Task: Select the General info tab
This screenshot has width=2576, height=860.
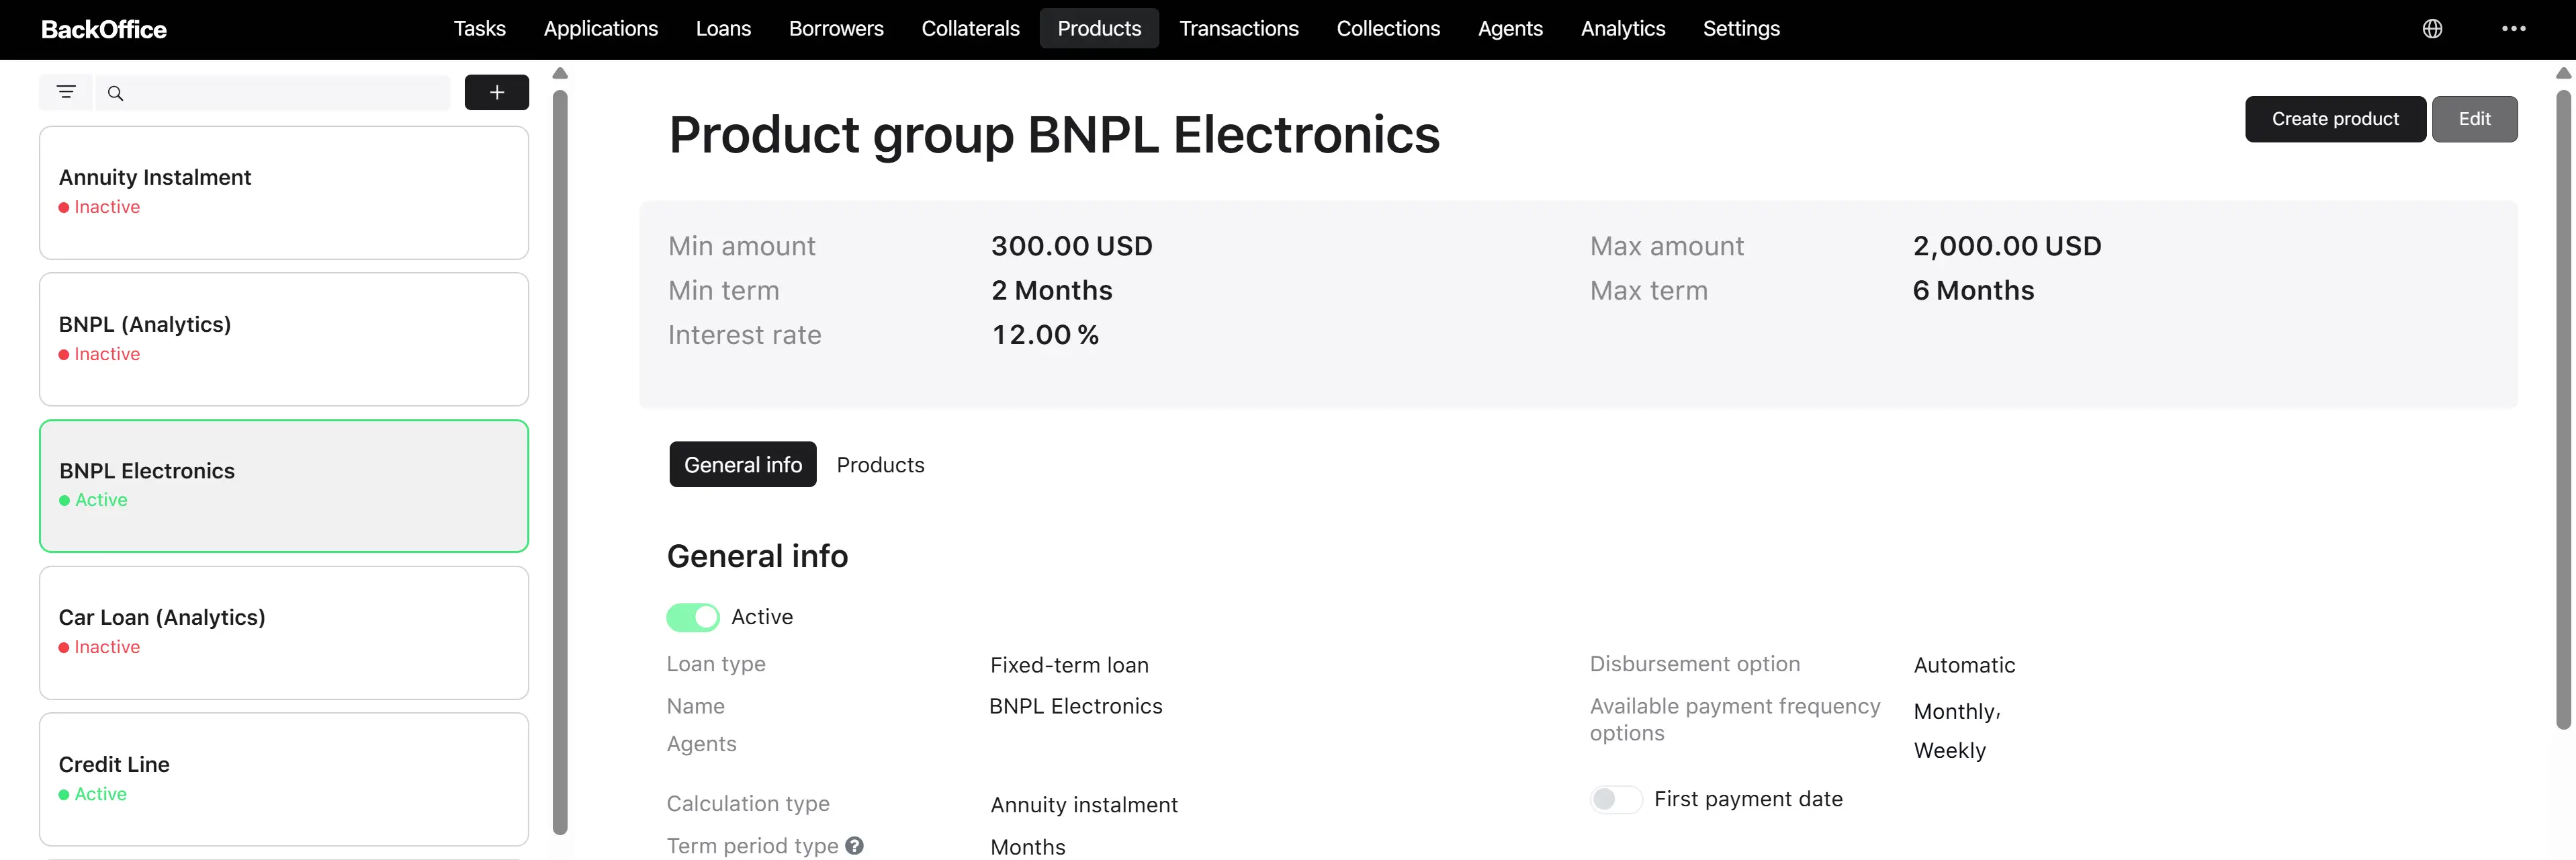Action: (x=743, y=465)
